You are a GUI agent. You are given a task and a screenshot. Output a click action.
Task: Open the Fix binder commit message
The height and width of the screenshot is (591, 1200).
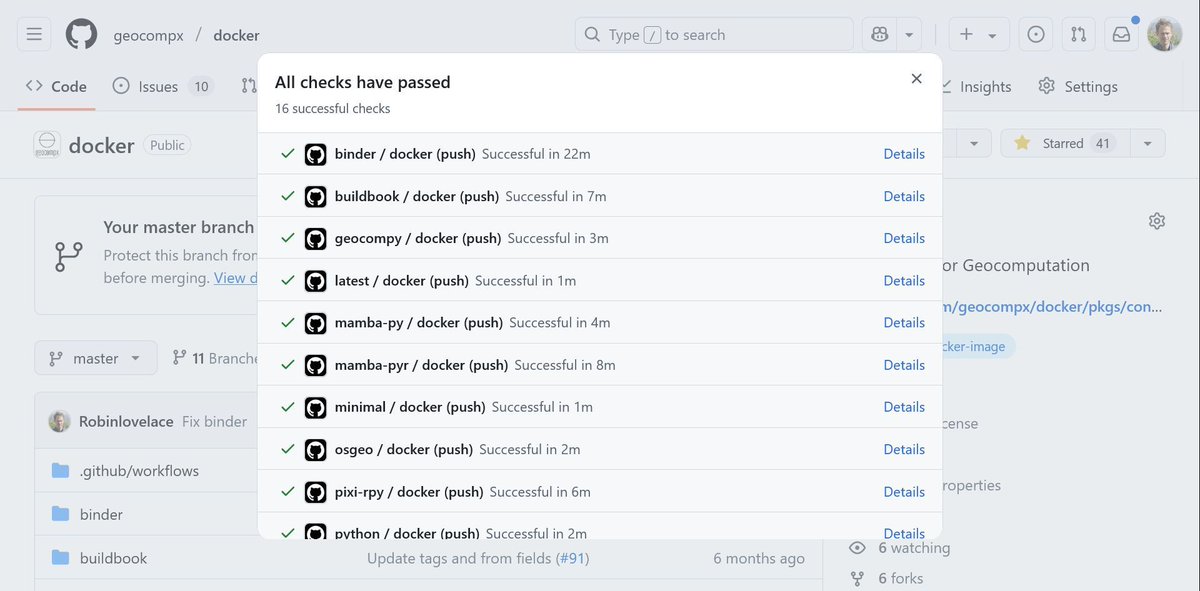214,421
